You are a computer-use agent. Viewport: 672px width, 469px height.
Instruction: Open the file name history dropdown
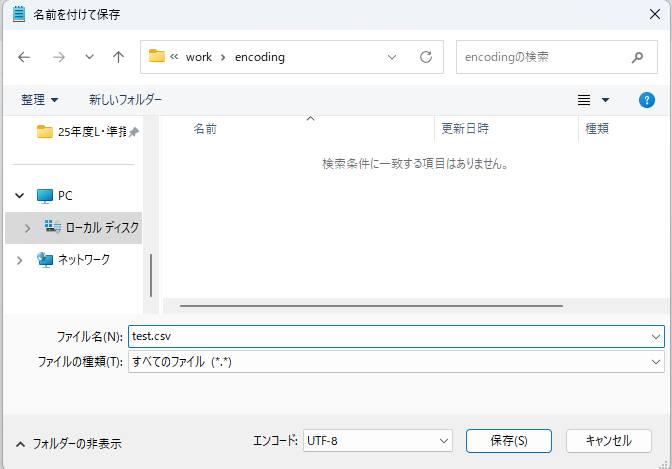click(656, 337)
